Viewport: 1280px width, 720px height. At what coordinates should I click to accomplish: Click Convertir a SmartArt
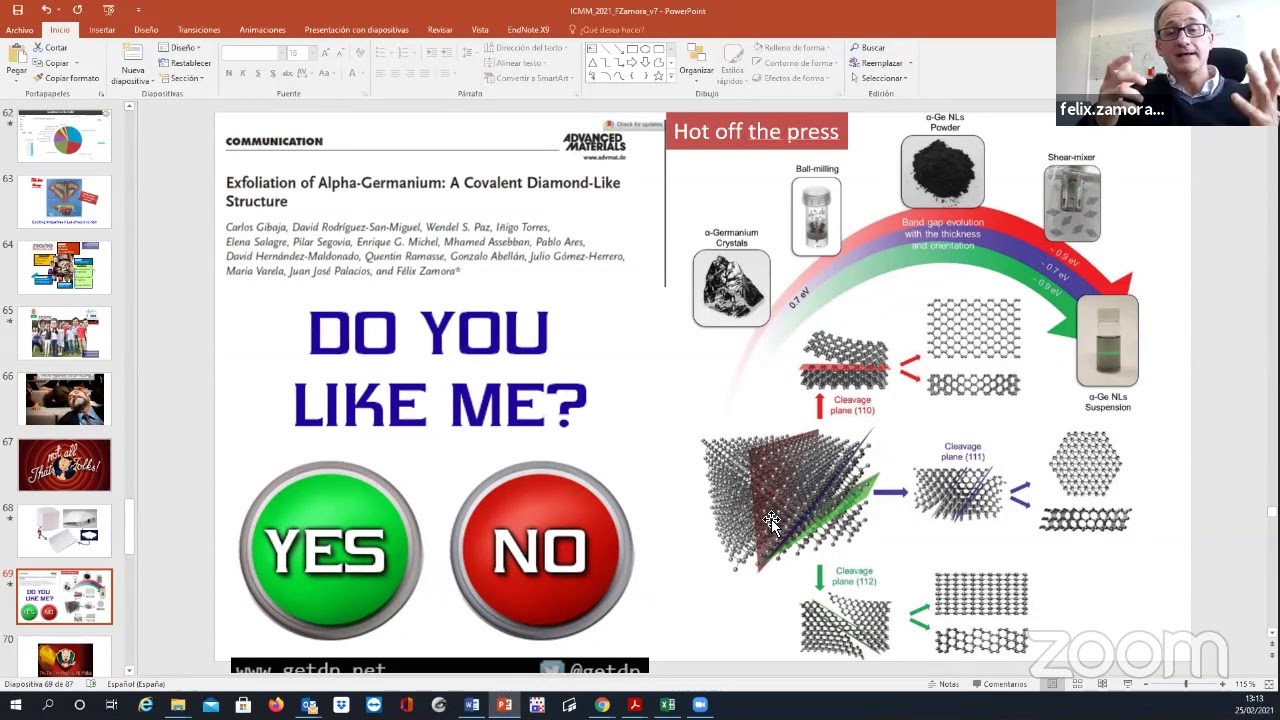(x=530, y=78)
